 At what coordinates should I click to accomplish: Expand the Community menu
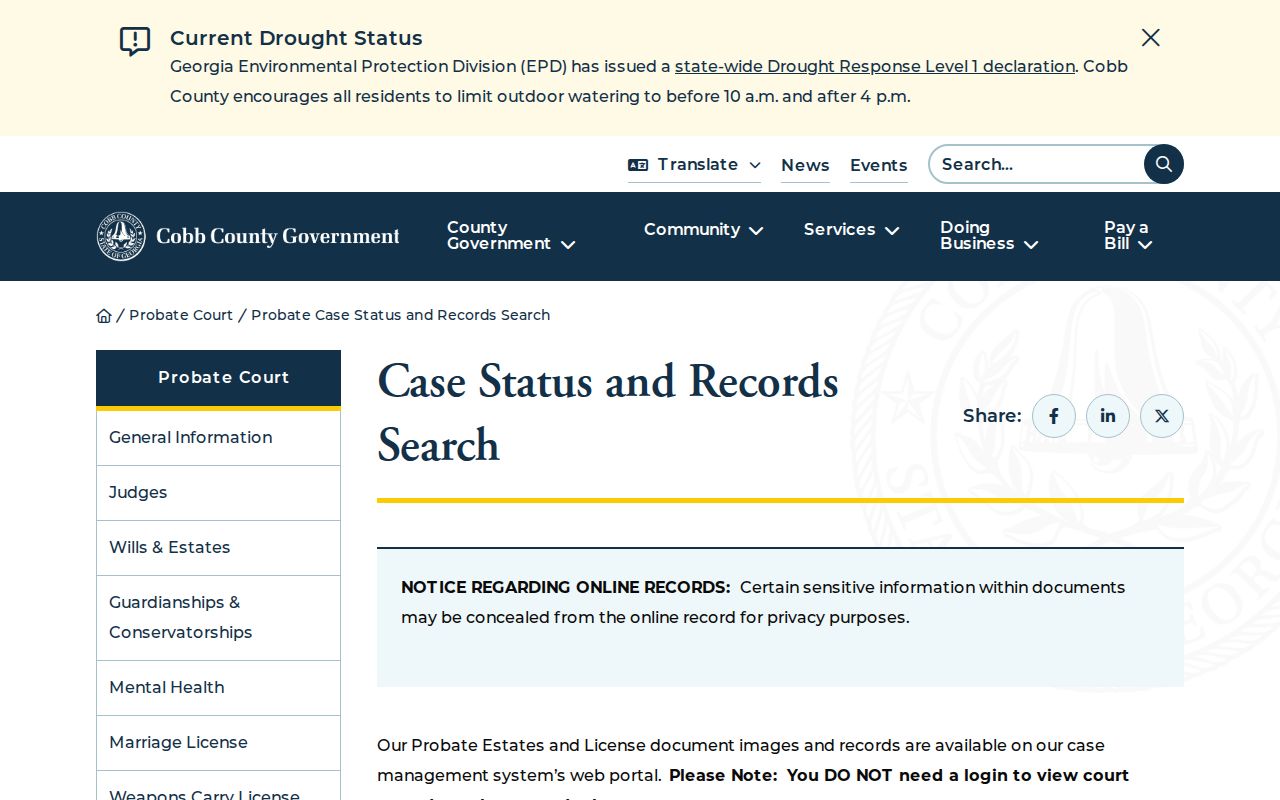(704, 230)
